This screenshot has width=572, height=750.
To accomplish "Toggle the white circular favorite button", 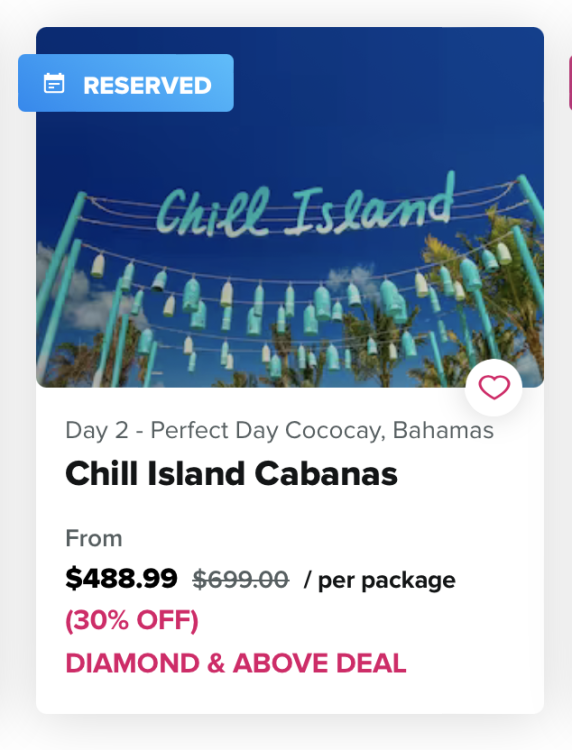I will [494, 387].
